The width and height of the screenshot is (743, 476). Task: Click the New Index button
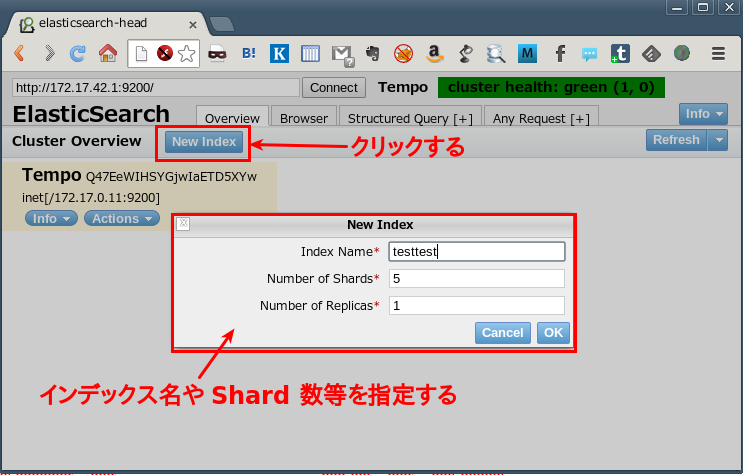coord(204,142)
